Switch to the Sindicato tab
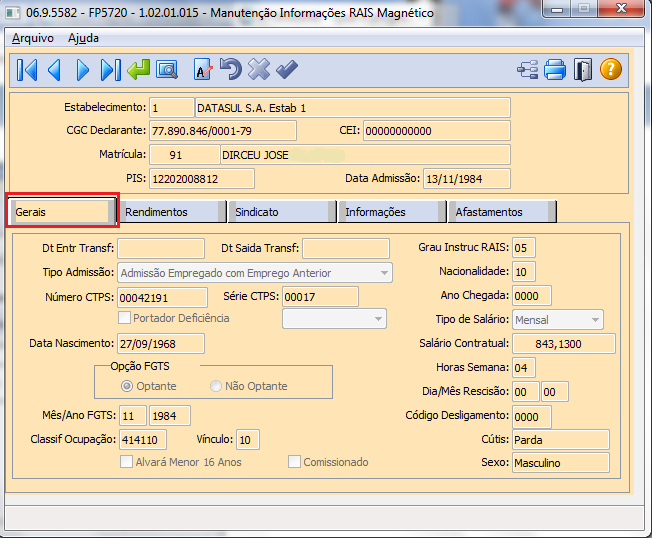Image resolution: width=652 pixels, height=538 pixels. pyautogui.click(x=283, y=212)
